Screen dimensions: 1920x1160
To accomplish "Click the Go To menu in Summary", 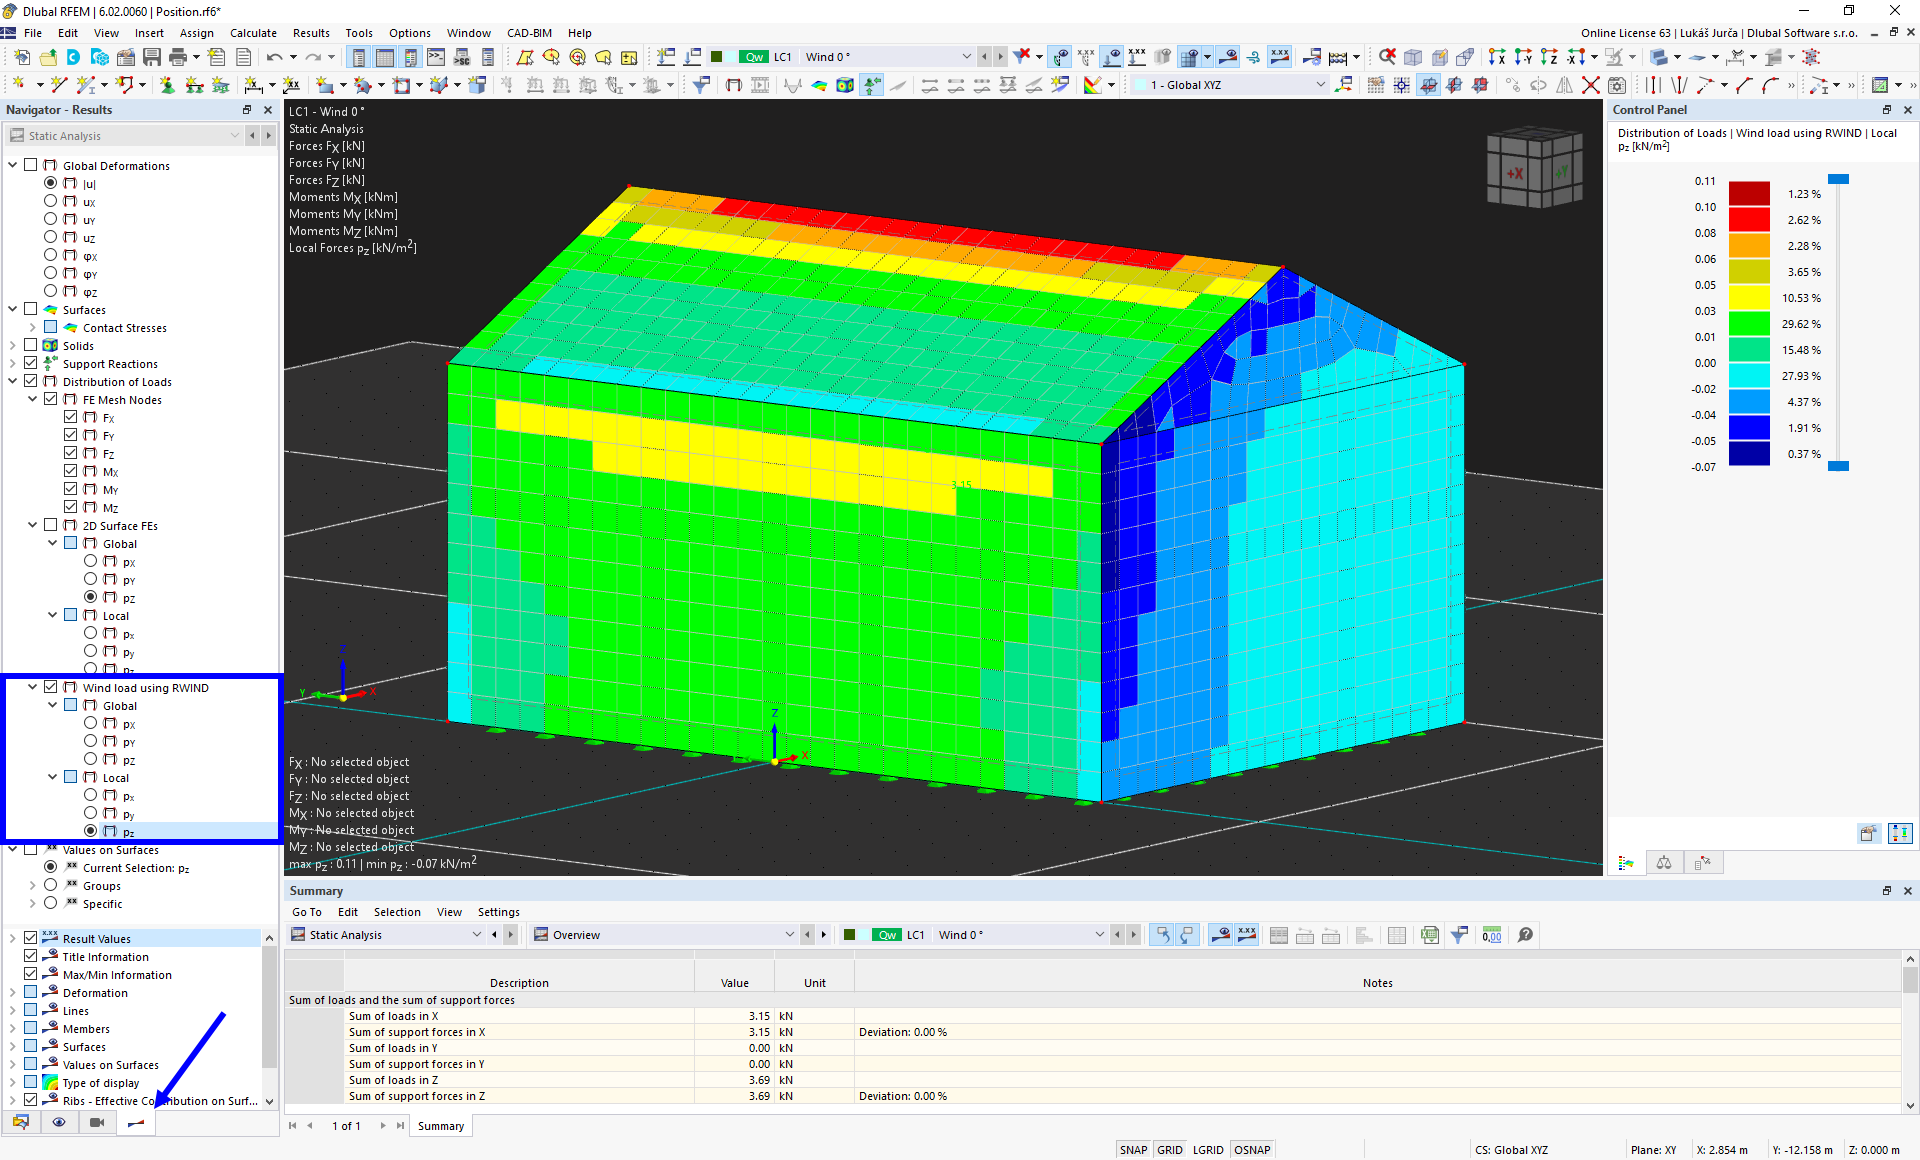I will [x=306, y=912].
